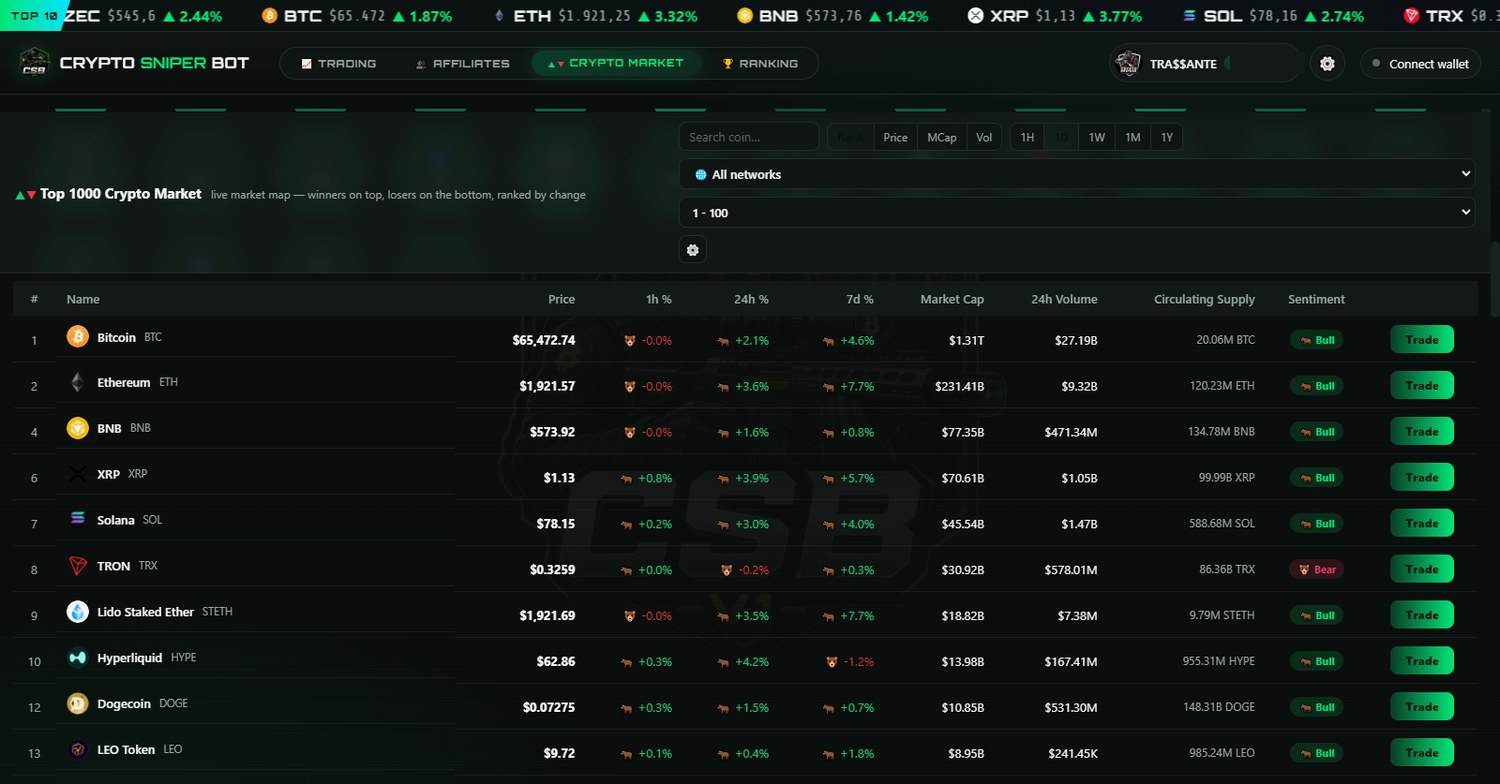1500x784 pixels.
Task: Click the bear icon beside Hyperliquid -1.2%
Action: pyautogui.click(x=832, y=661)
